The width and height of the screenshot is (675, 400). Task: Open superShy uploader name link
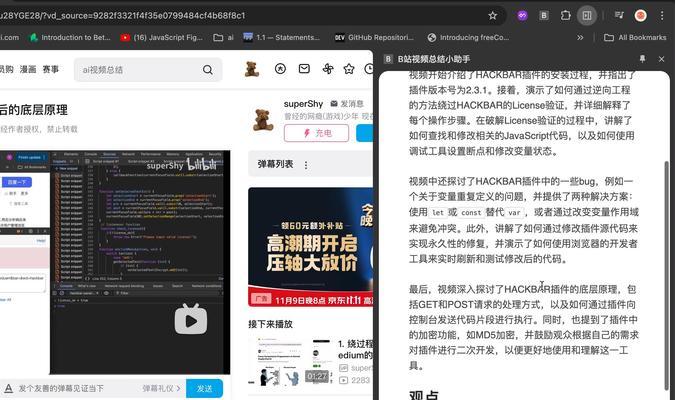point(303,104)
